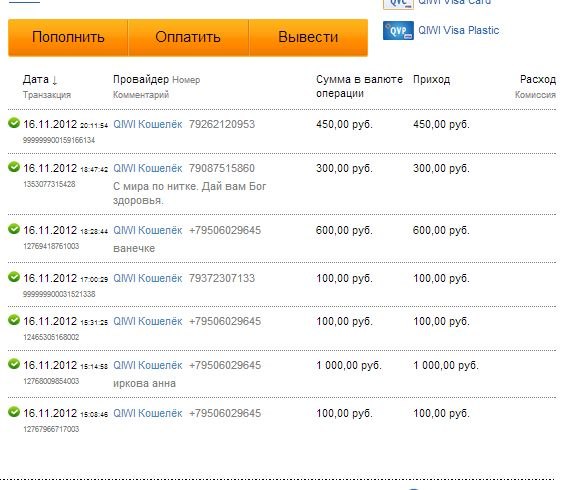Click the Комиссия sub-header
This screenshot has width=568, height=490.
point(535,95)
